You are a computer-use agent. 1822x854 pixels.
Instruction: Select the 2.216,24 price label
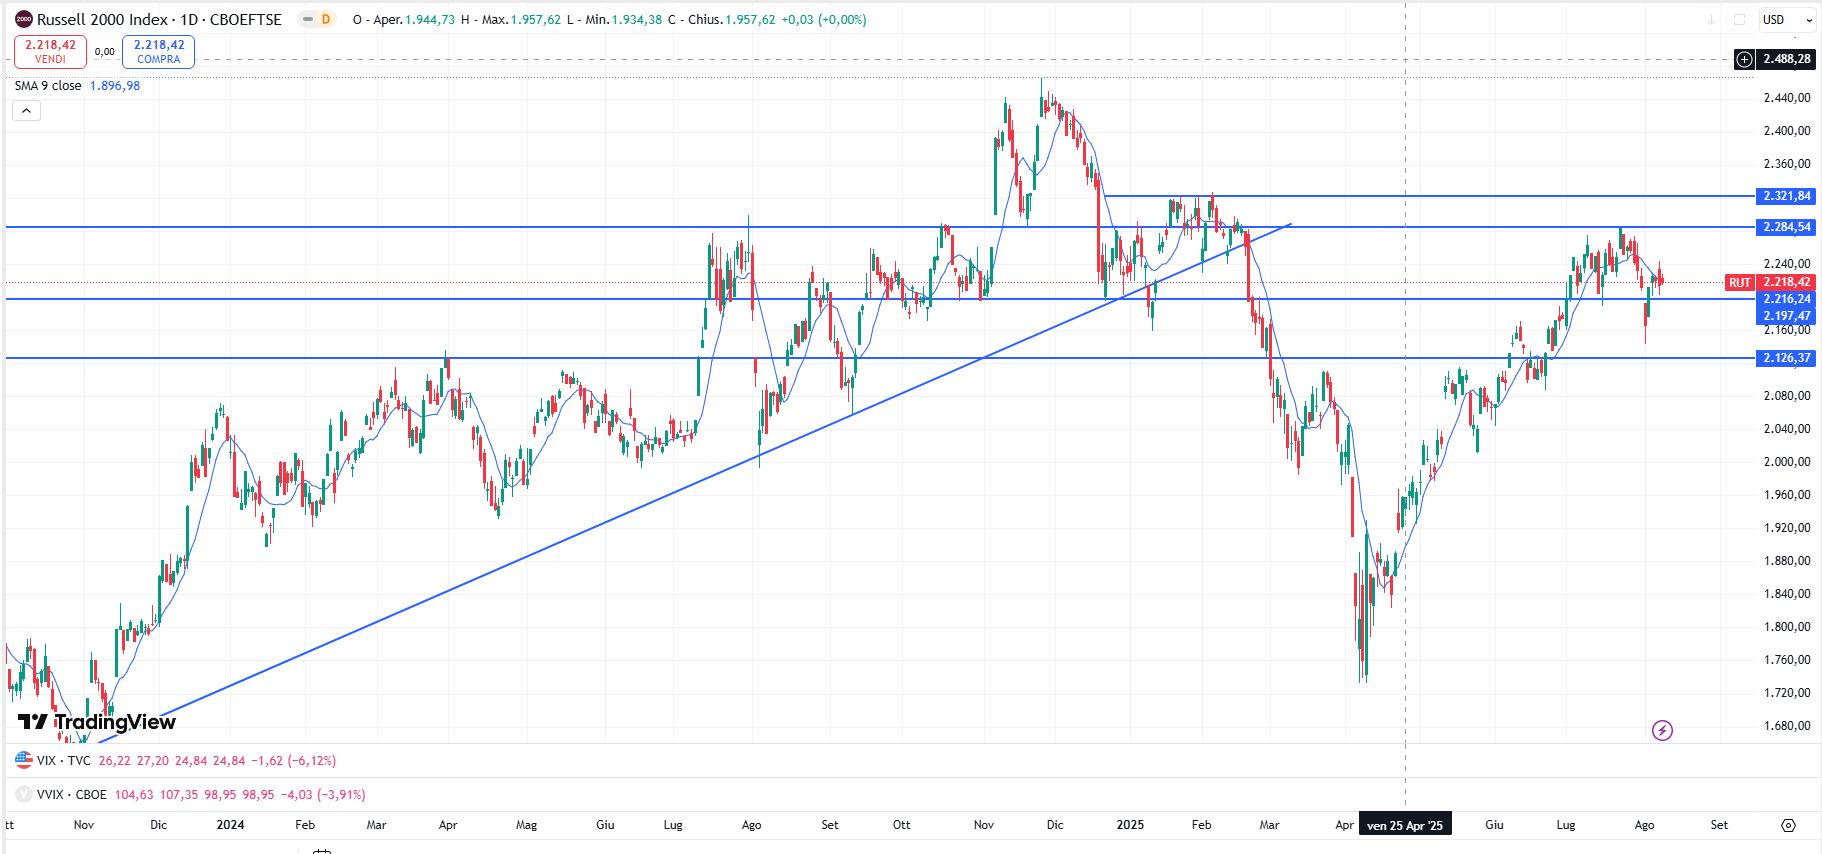click(1786, 299)
